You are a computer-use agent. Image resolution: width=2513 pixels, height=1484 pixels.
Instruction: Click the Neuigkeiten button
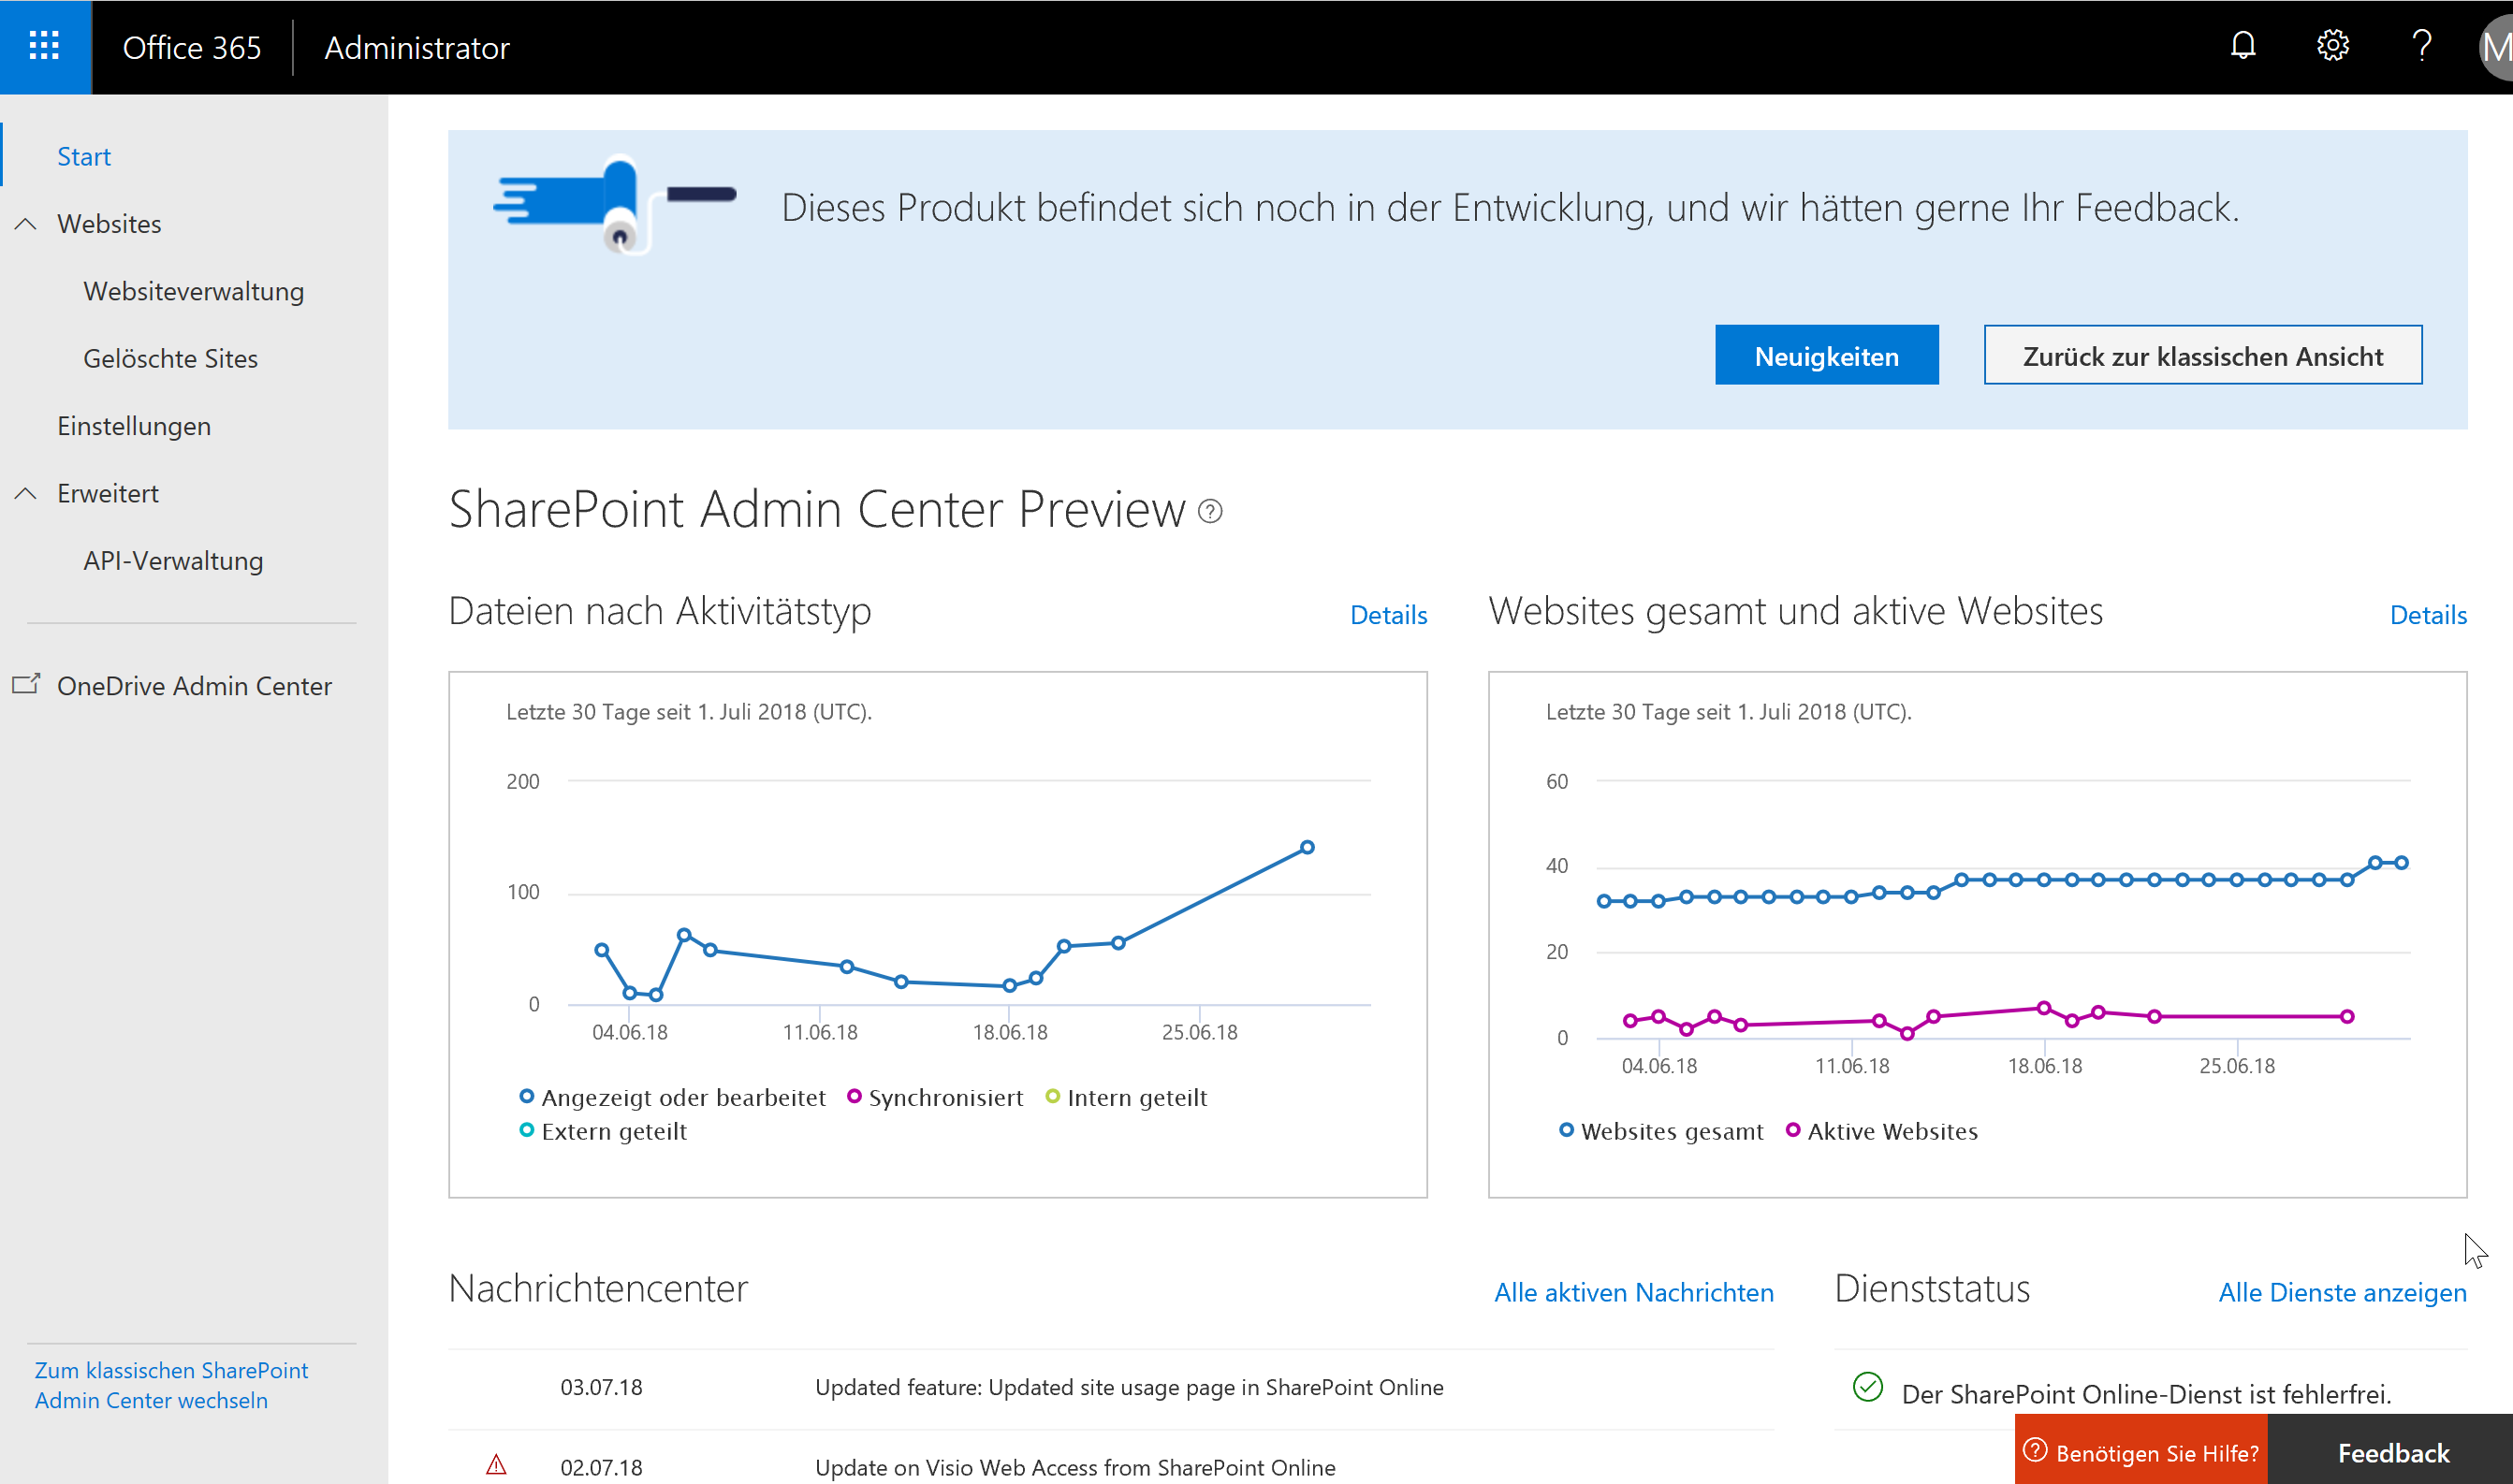(1826, 355)
